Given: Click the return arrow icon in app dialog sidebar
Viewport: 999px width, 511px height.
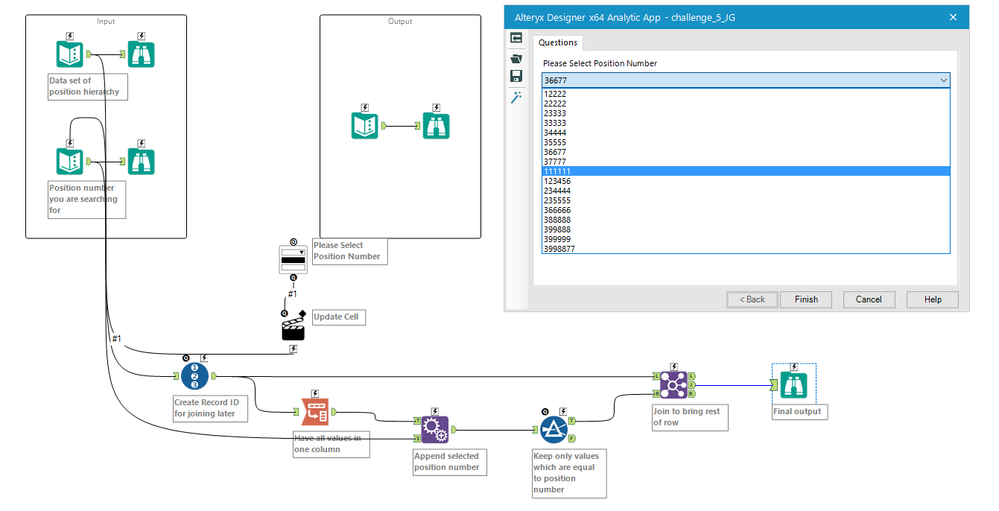Looking at the screenshot, I should click(516, 39).
